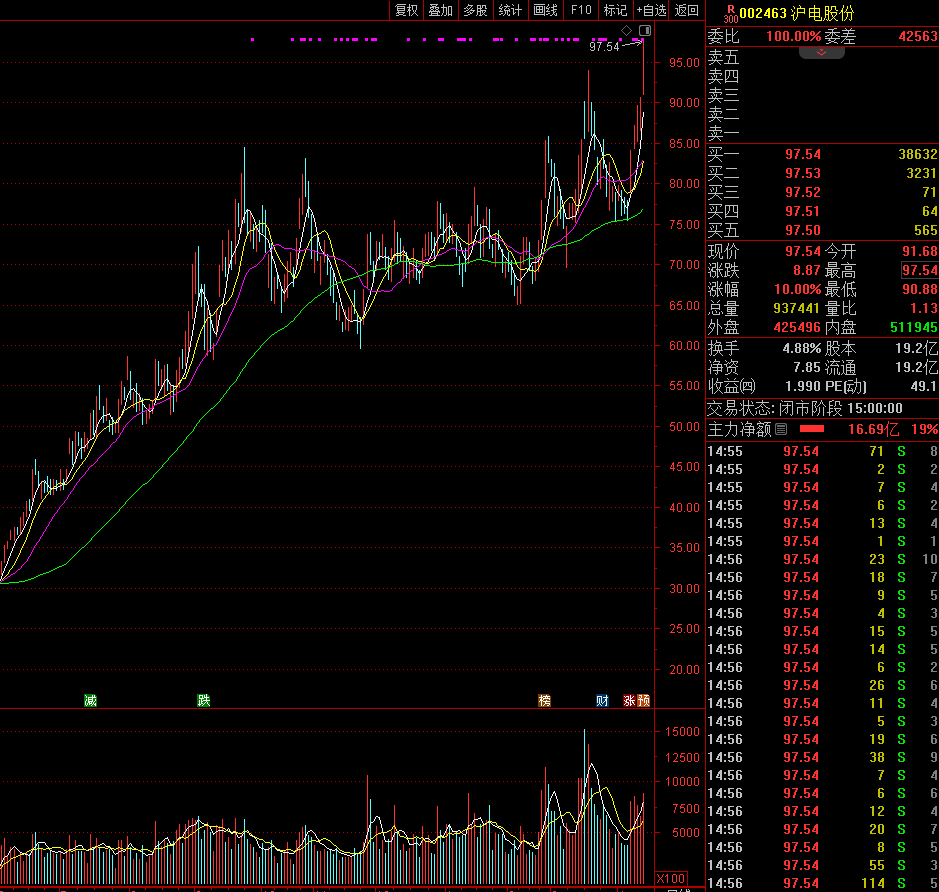Click the red 涨 event marker
Viewport: 939px width, 892px height.
[x=630, y=700]
